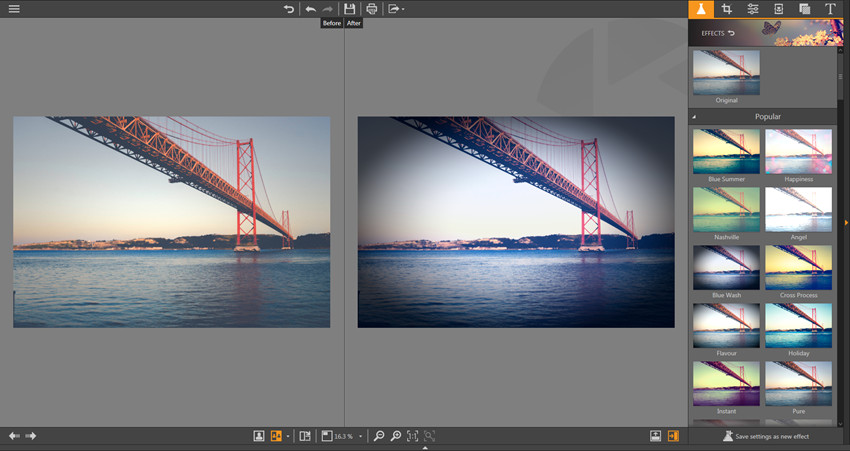This screenshot has height=451, width=850.
Task: Apply the Instant effect
Action: (x=726, y=383)
